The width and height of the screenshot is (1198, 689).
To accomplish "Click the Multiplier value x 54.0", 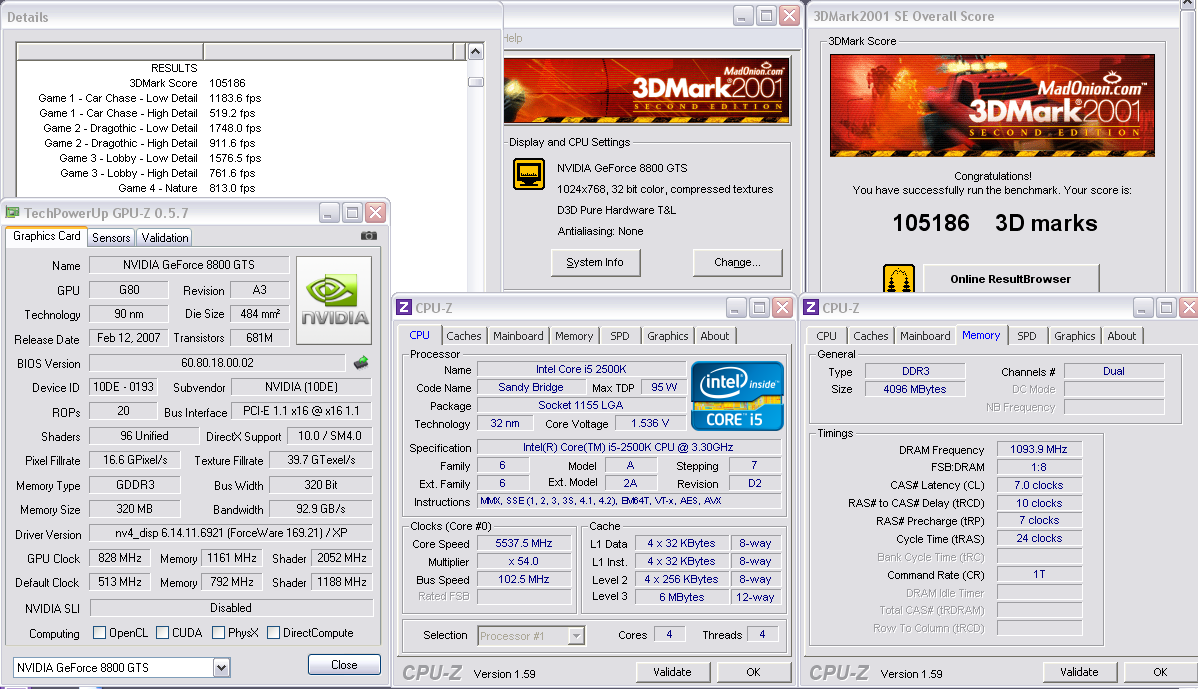I will point(523,561).
